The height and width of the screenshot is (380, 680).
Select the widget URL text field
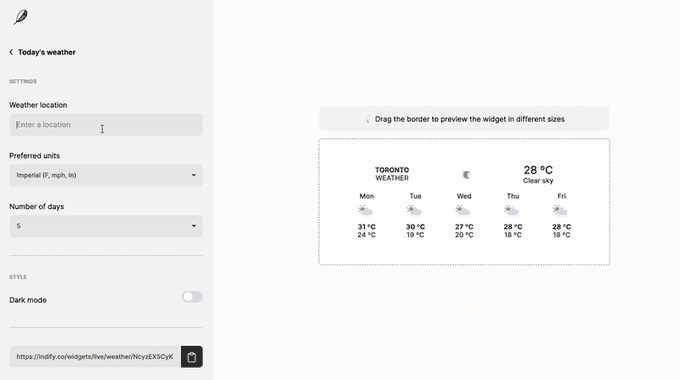tap(95, 357)
